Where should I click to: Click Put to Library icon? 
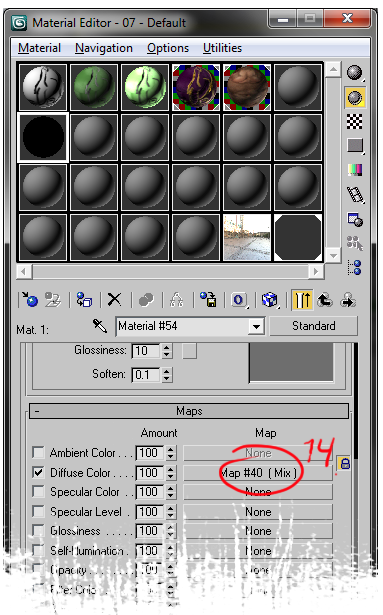208,300
